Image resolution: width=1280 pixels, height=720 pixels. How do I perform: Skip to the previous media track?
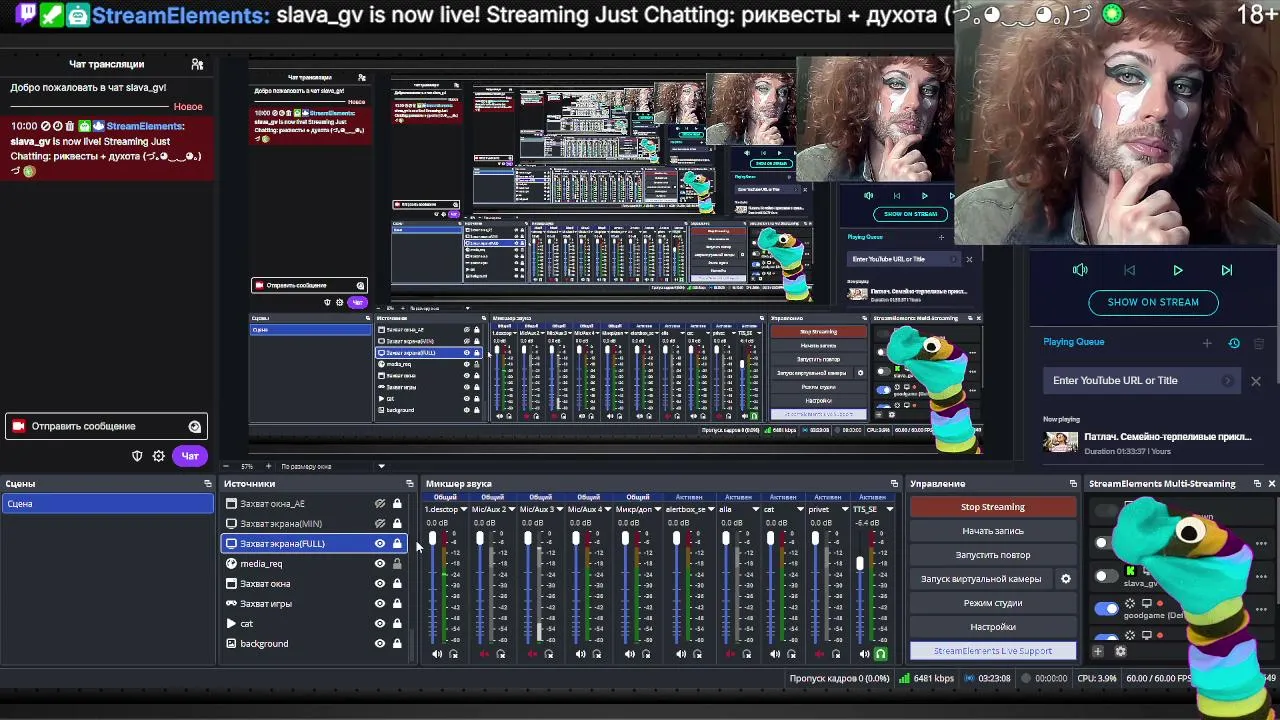(x=1129, y=270)
